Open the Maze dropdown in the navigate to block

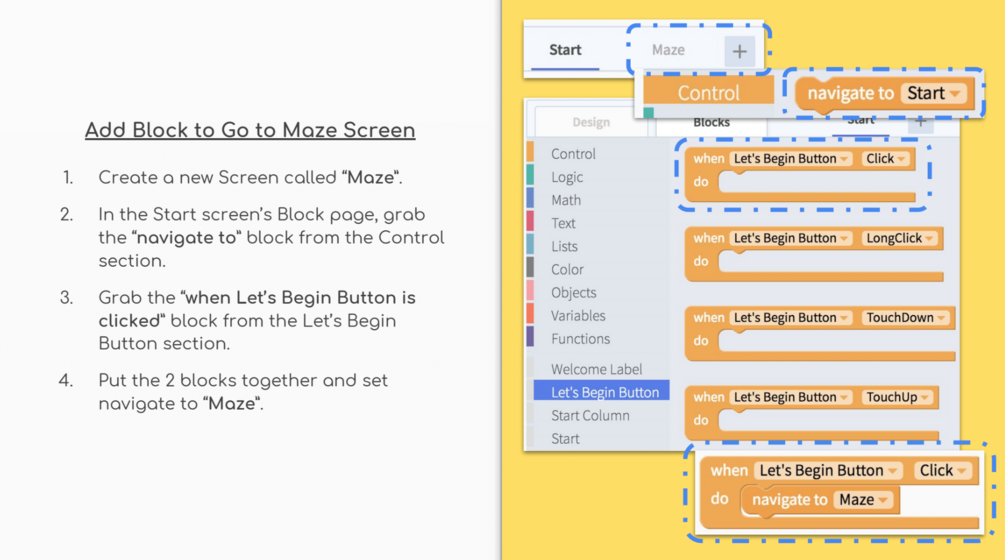tap(863, 500)
